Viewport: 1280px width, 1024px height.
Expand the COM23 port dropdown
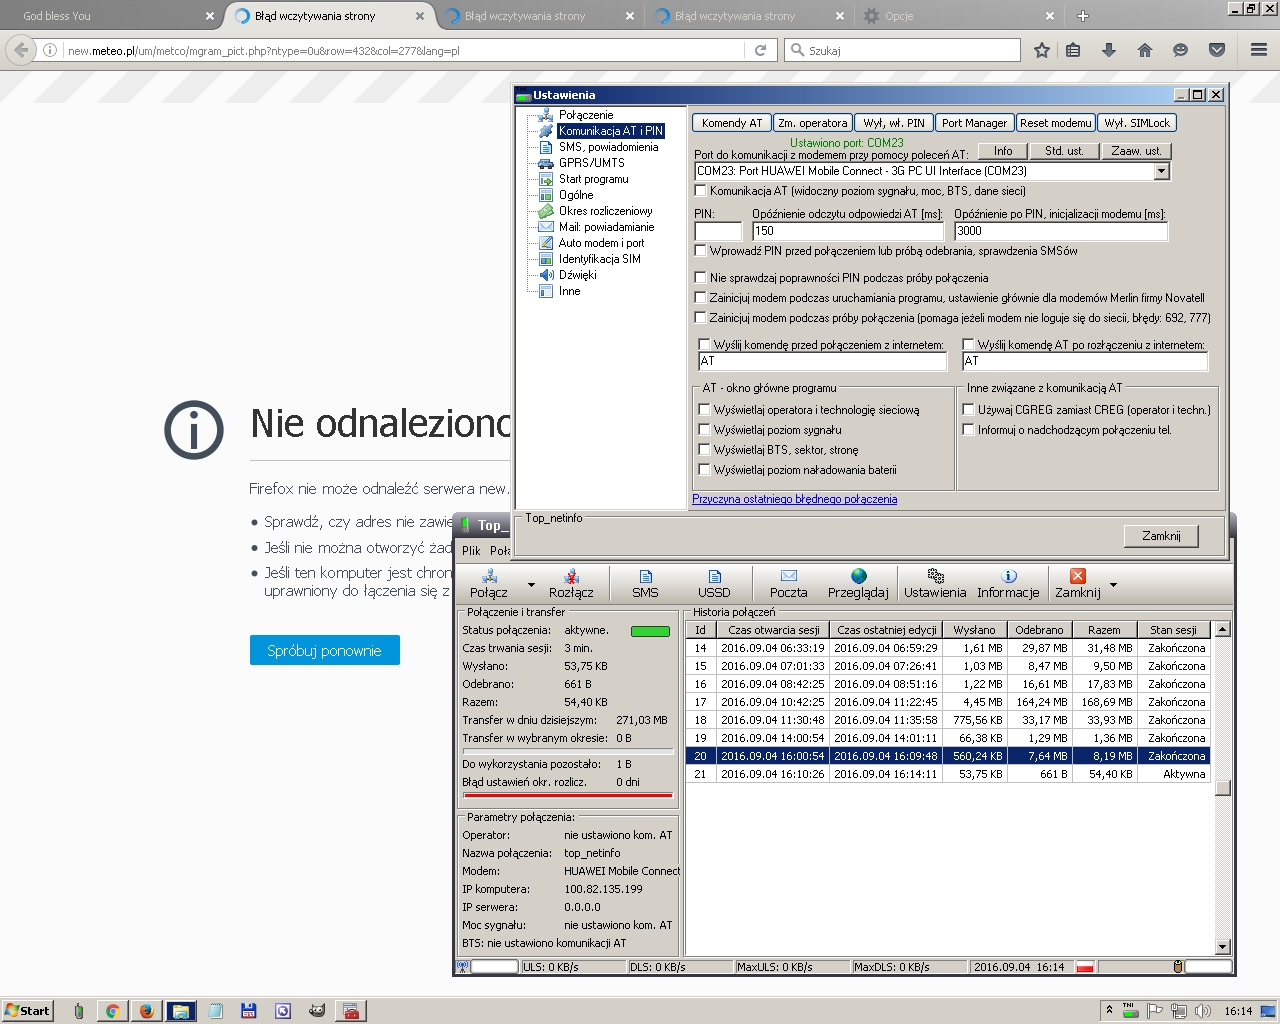[x=1161, y=171]
